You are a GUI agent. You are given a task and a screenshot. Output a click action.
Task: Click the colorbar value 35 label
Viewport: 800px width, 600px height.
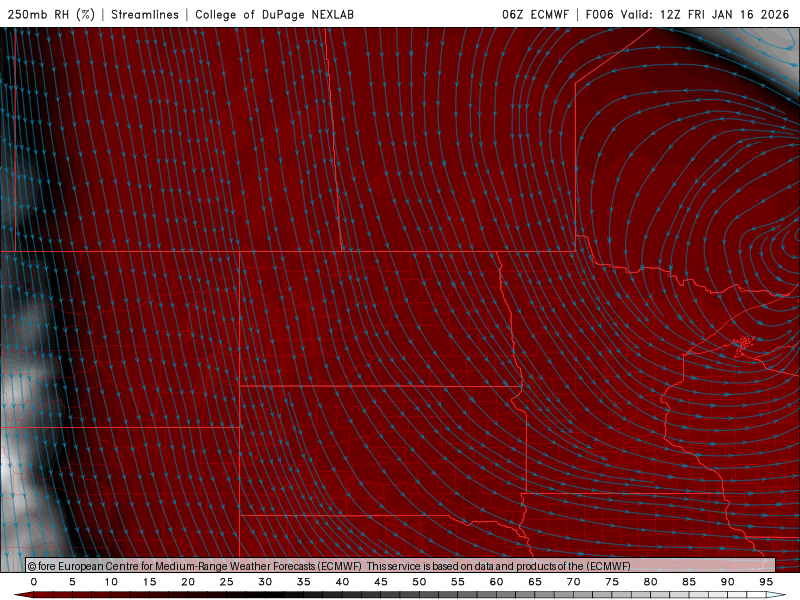click(304, 582)
